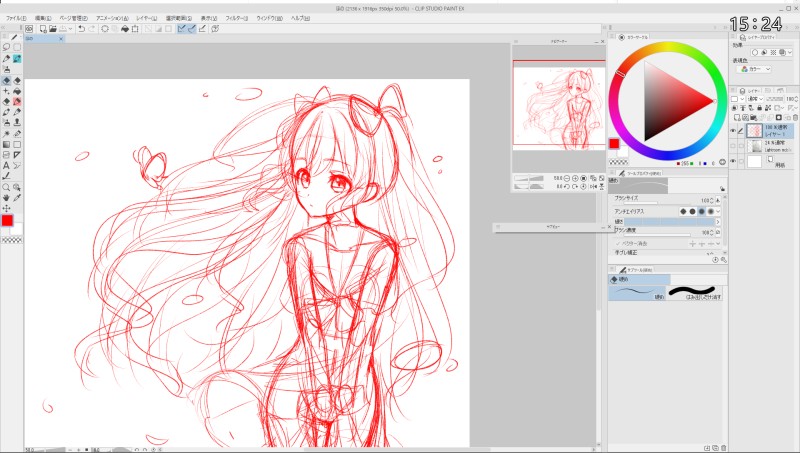
Task: Create a layer mask
Action: 779,118
